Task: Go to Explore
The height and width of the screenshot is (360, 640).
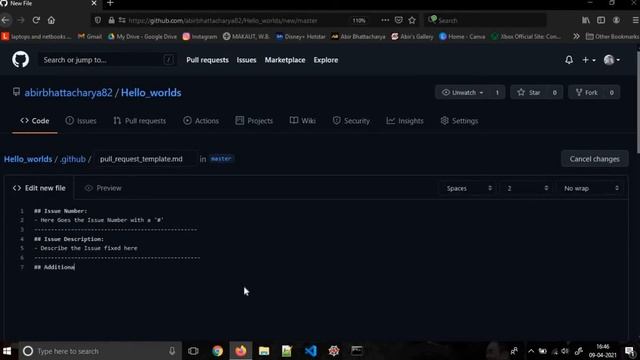Action: click(326, 60)
